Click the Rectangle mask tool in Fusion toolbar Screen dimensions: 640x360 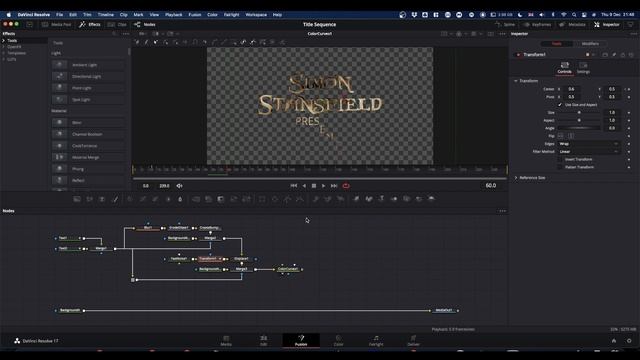(262, 199)
